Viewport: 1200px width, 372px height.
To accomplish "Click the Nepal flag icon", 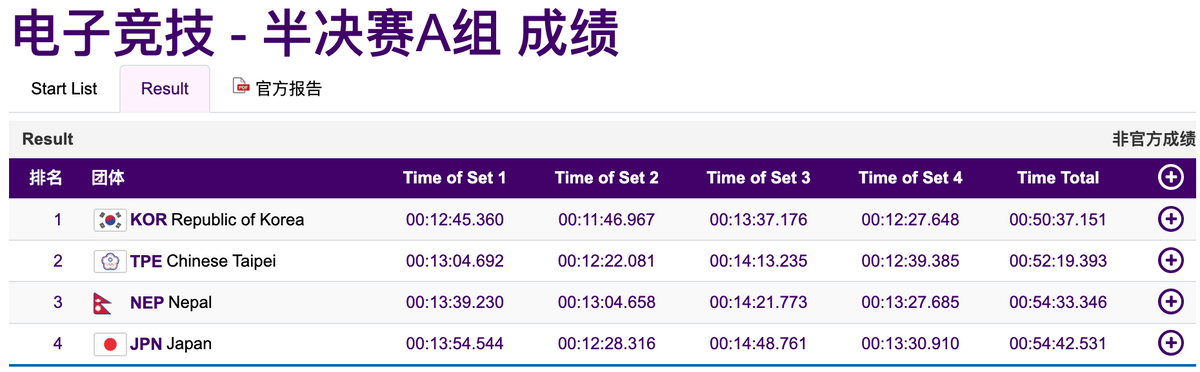I will click(105, 302).
